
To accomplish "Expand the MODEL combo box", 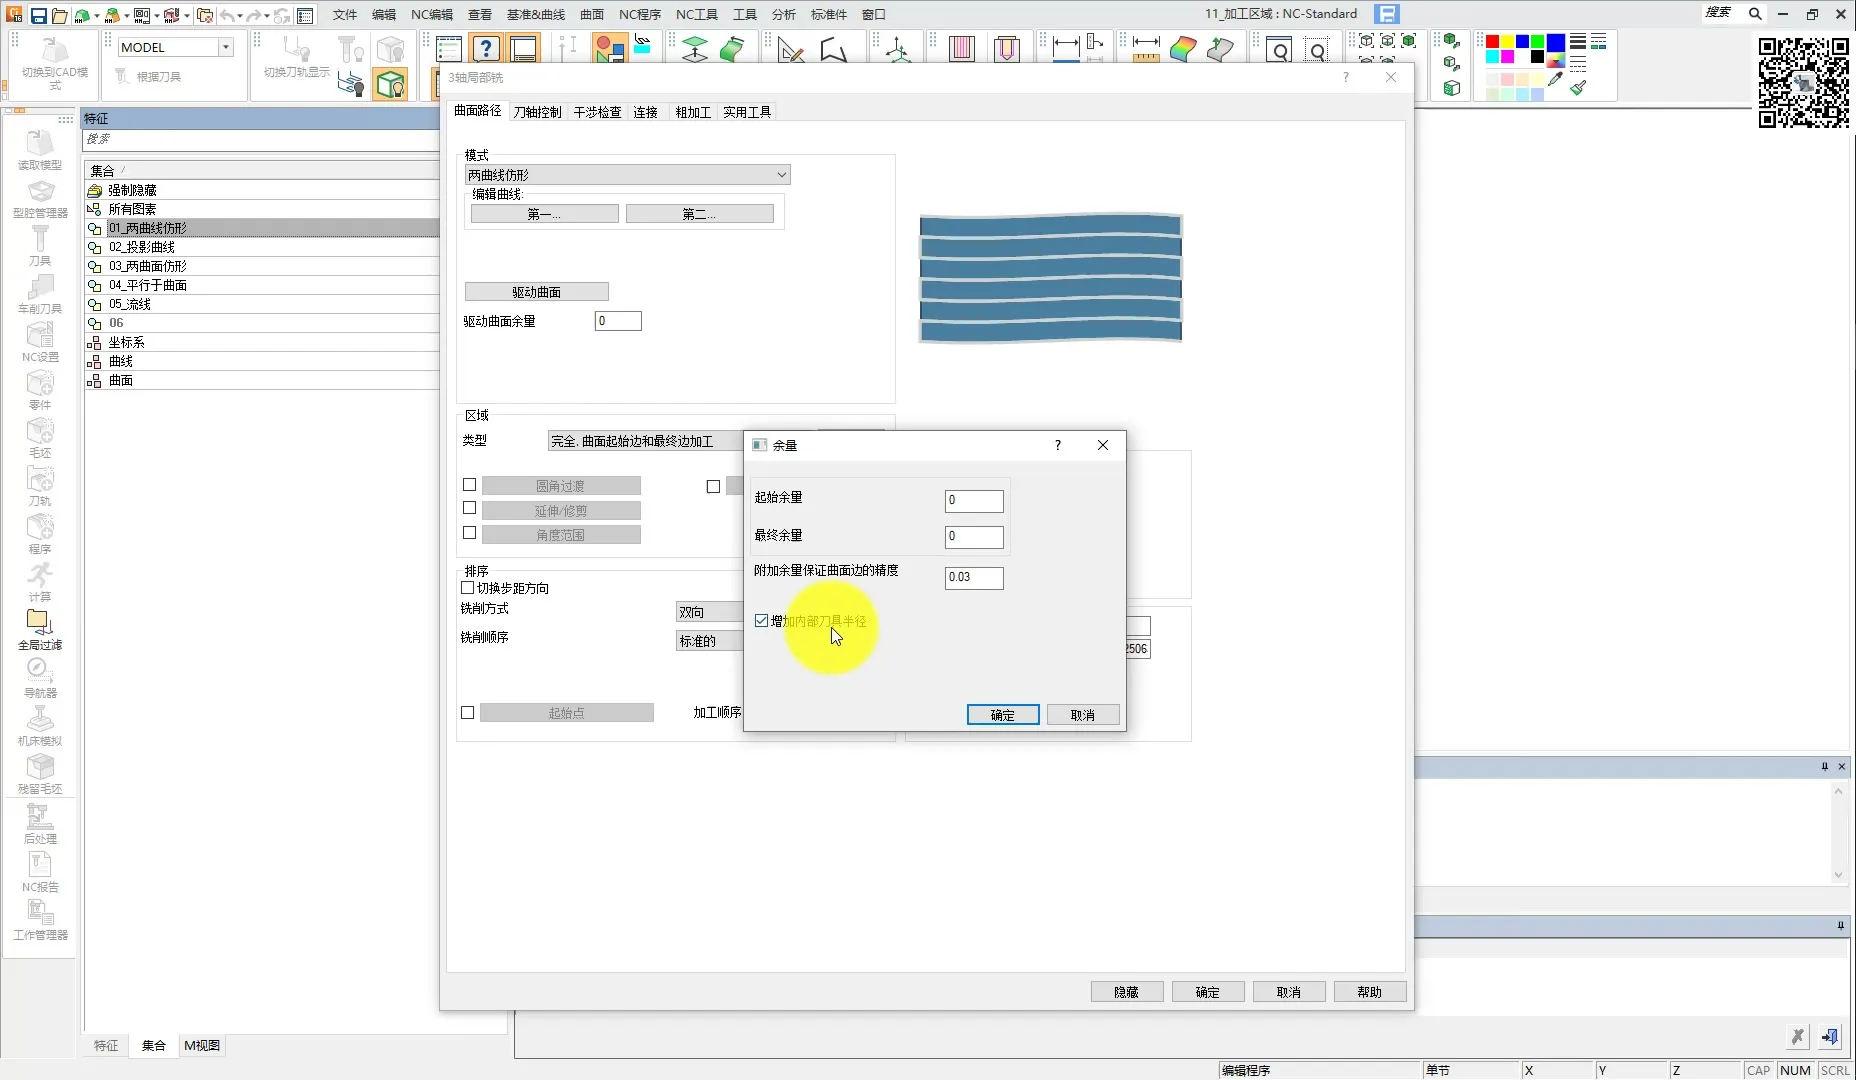I will 226,47.
